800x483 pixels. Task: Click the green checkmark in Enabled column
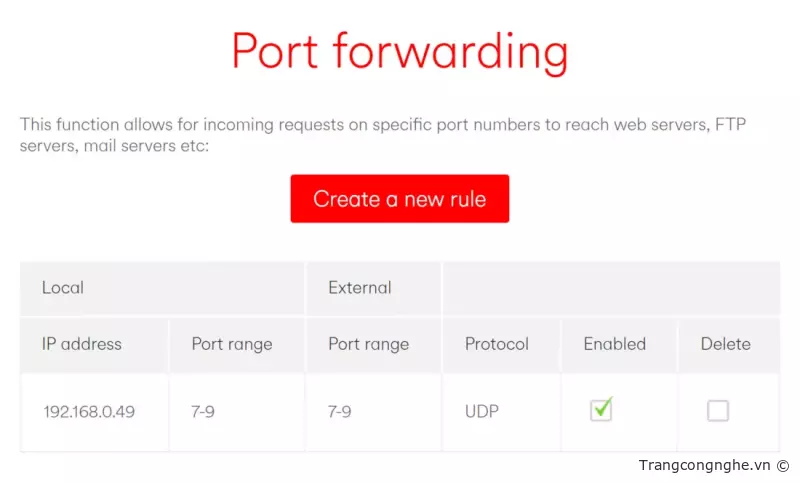(x=602, y=408)
